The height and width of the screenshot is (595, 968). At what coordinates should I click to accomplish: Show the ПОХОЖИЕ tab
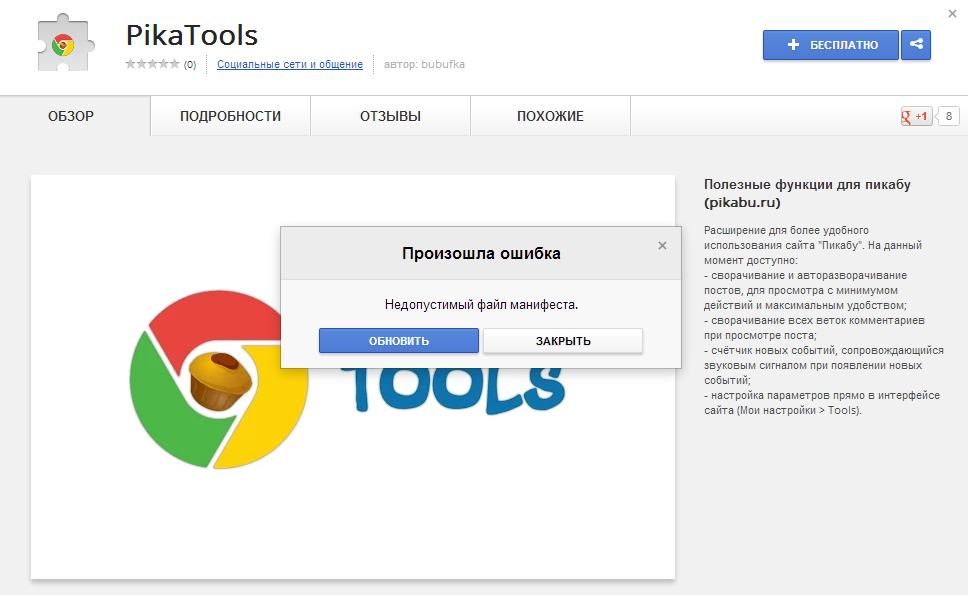coord(550,116)
